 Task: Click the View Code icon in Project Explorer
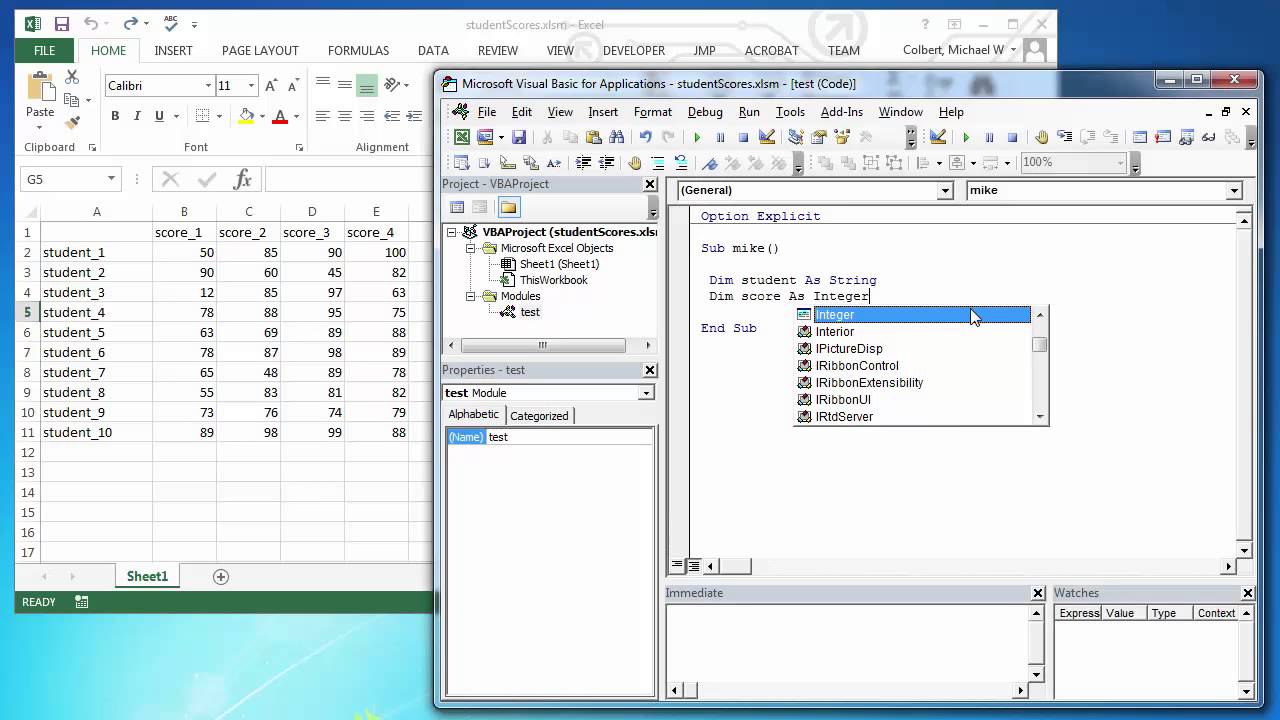click(x=457, y=207)
